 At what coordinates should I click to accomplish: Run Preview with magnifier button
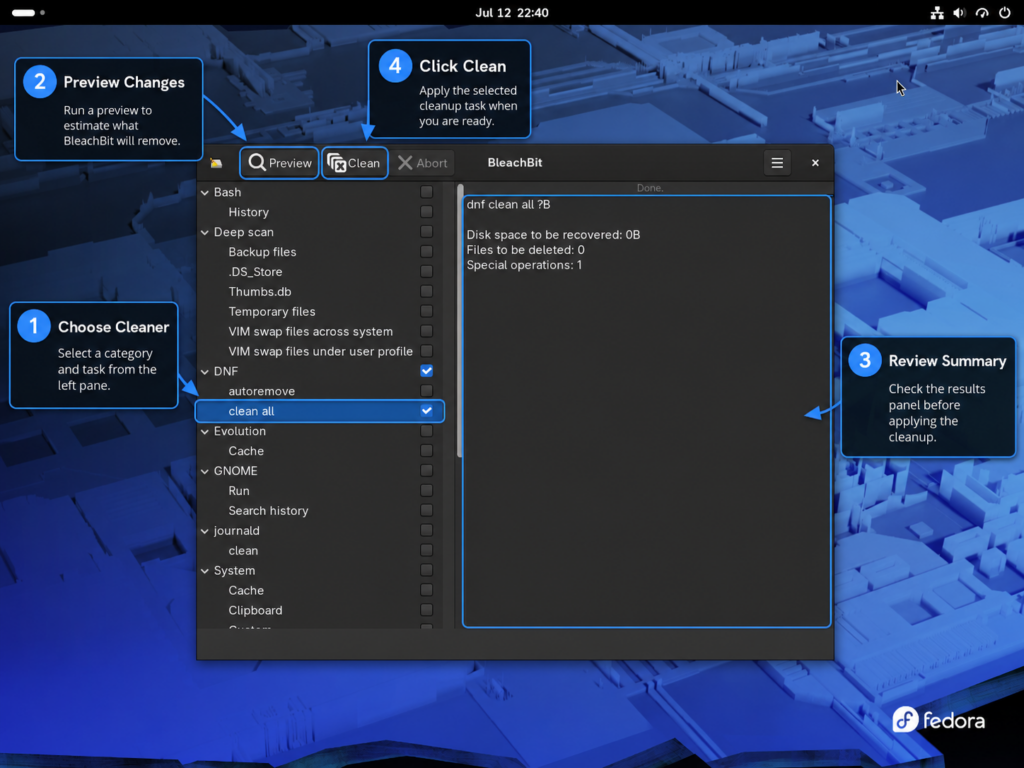[x=280, y=163]
